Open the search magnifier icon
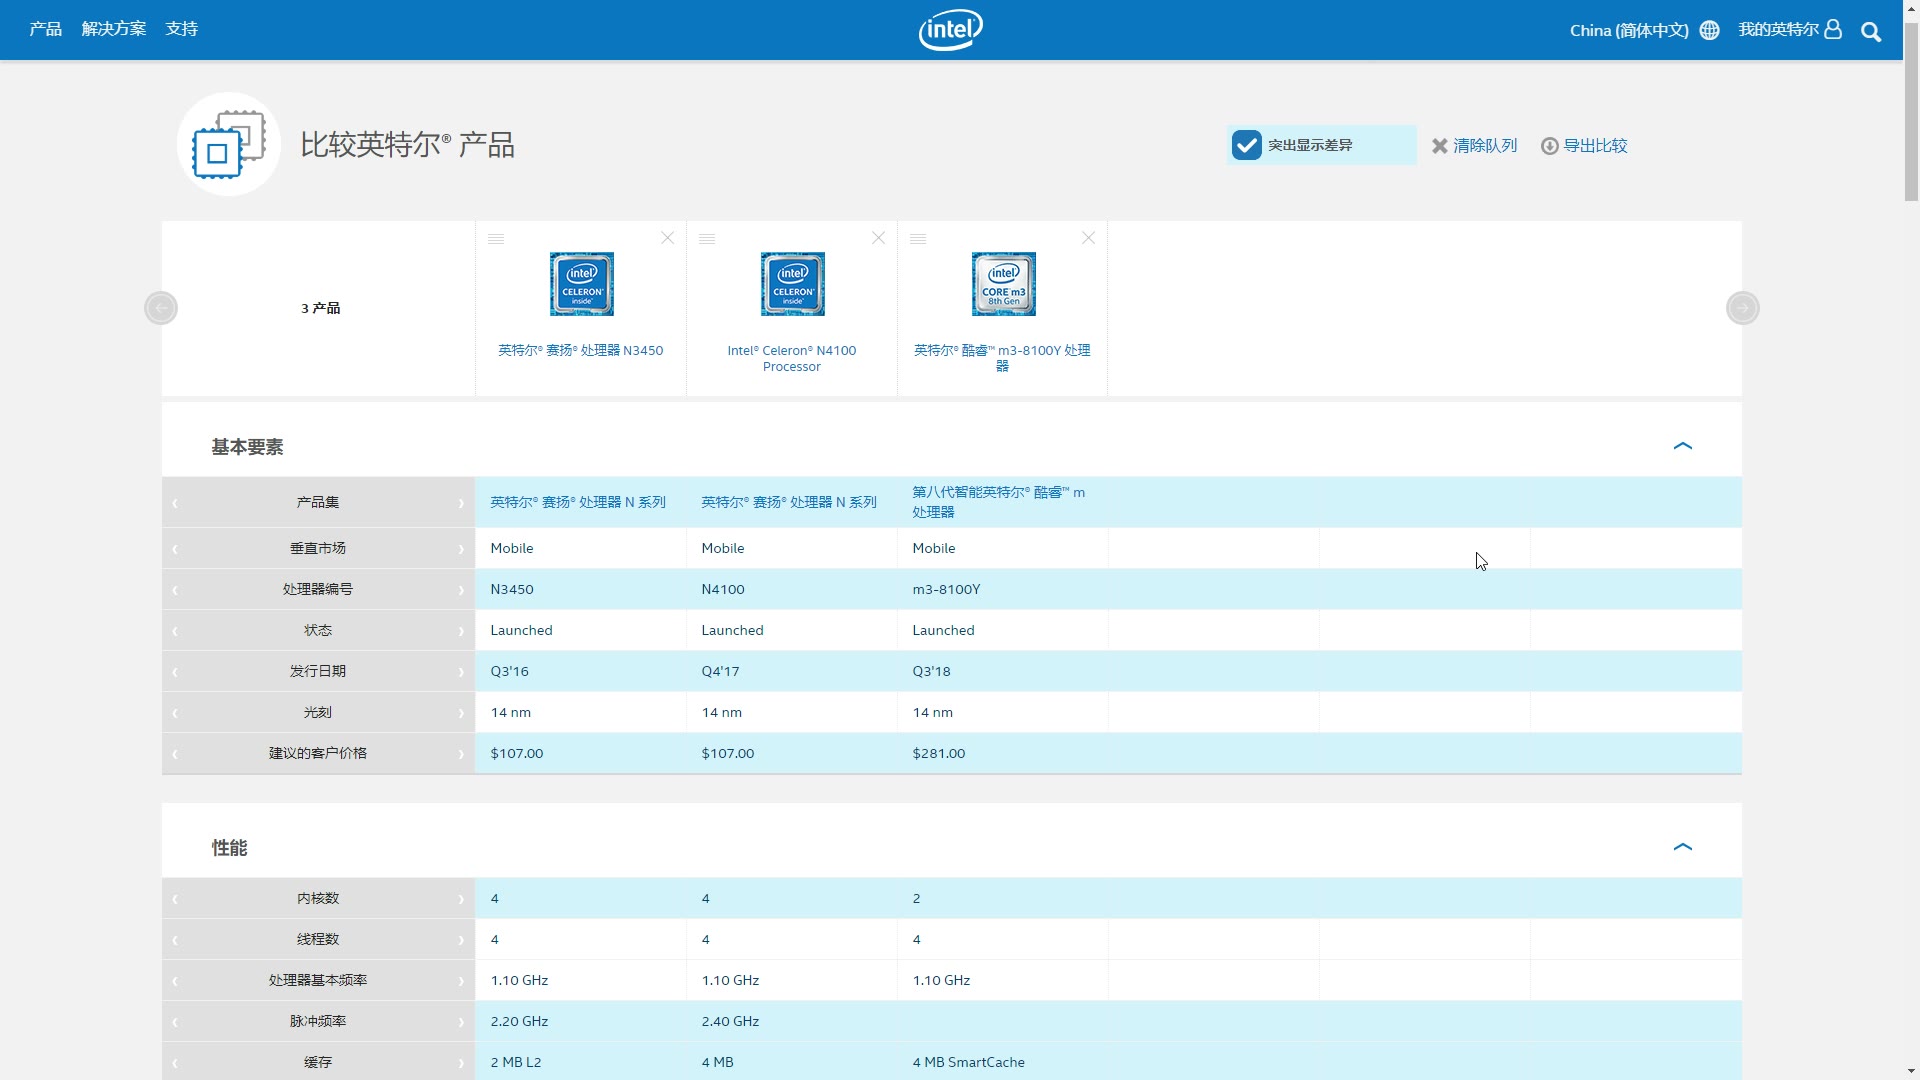 click(x=1870, y=32)
